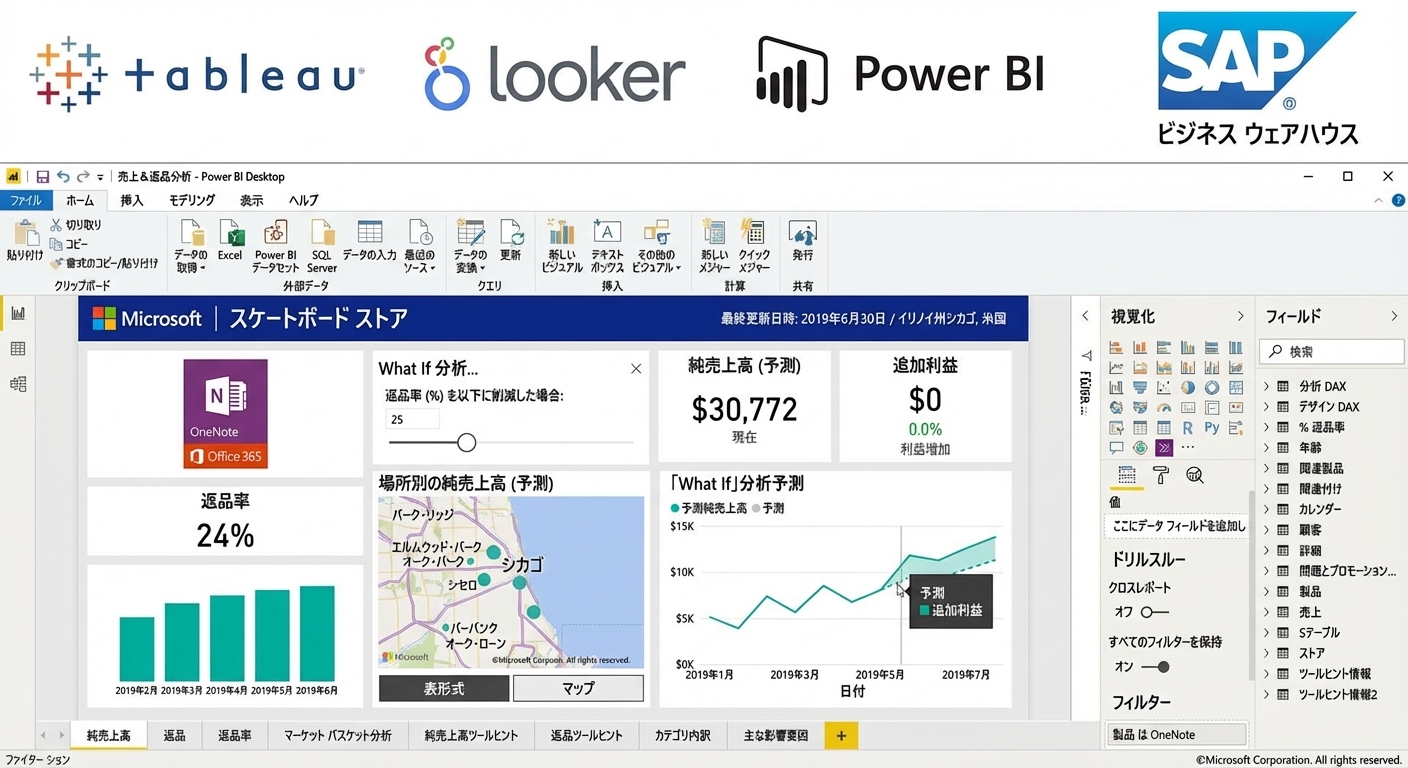The width and height of the screenshot is (1408, 768).
Task: Select the pie chart visual icon
Action: 1187,388
